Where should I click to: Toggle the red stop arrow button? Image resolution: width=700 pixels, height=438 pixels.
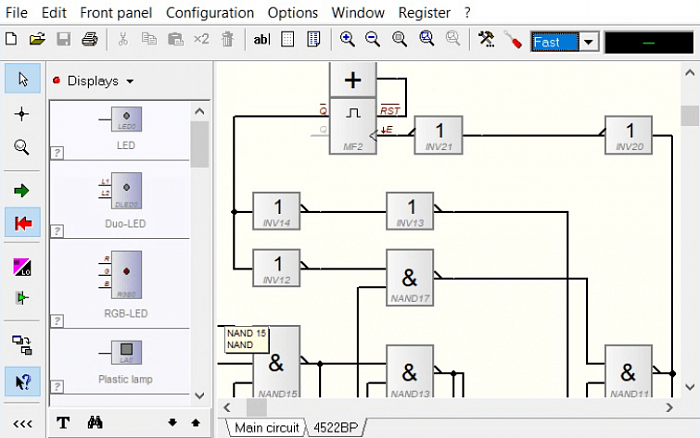point(22,222)
